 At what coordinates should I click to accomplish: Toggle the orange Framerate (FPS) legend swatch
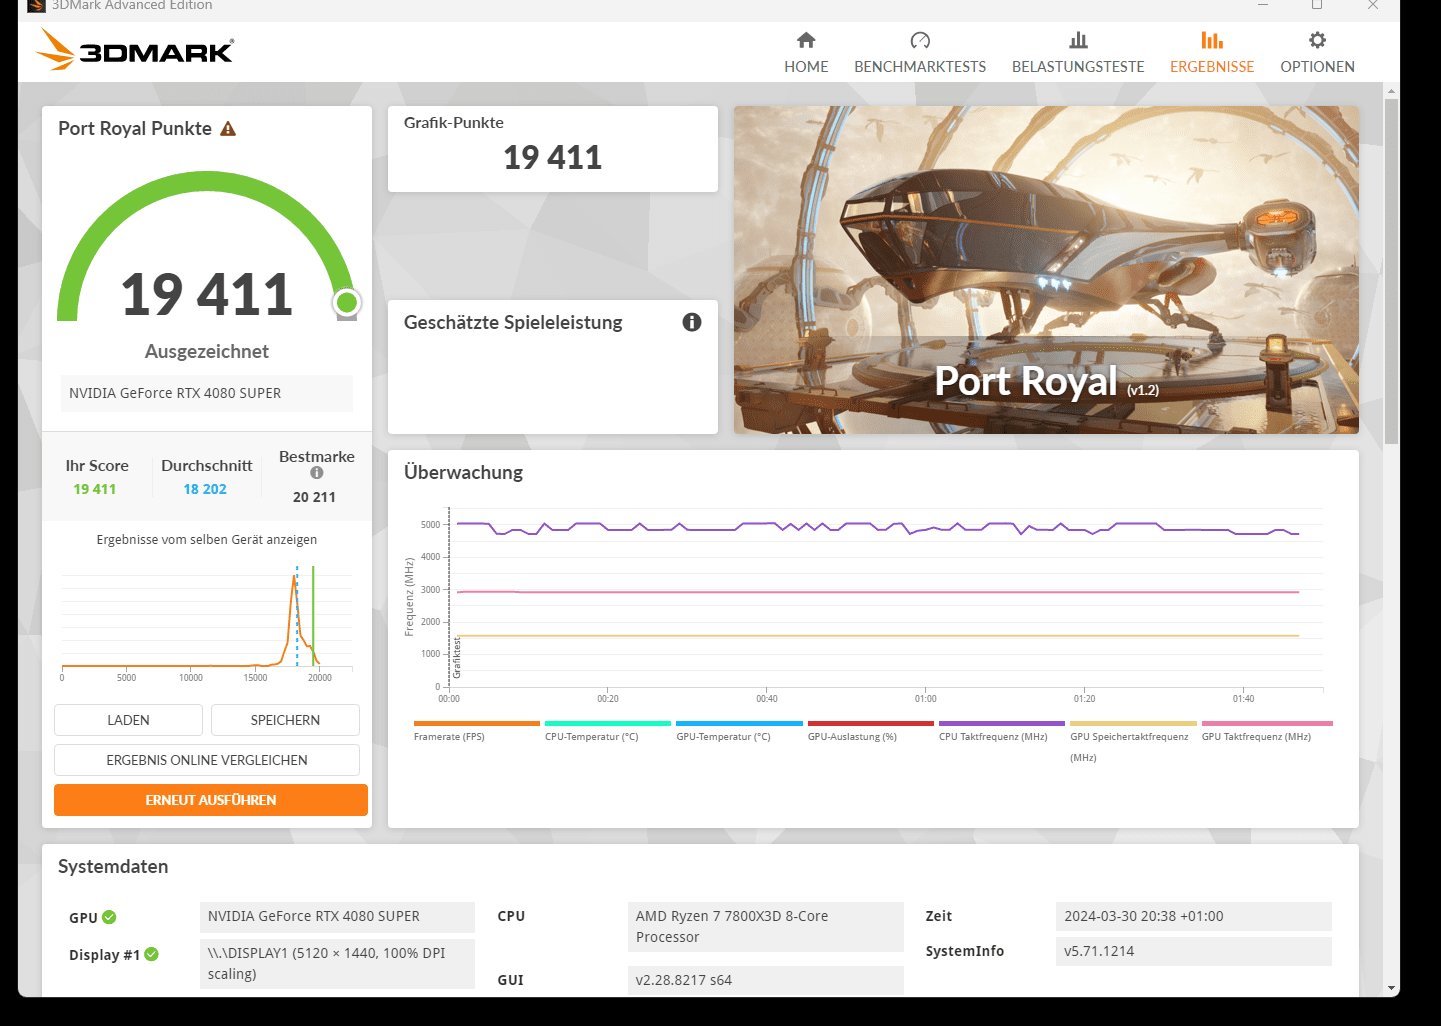click(476, 723)
